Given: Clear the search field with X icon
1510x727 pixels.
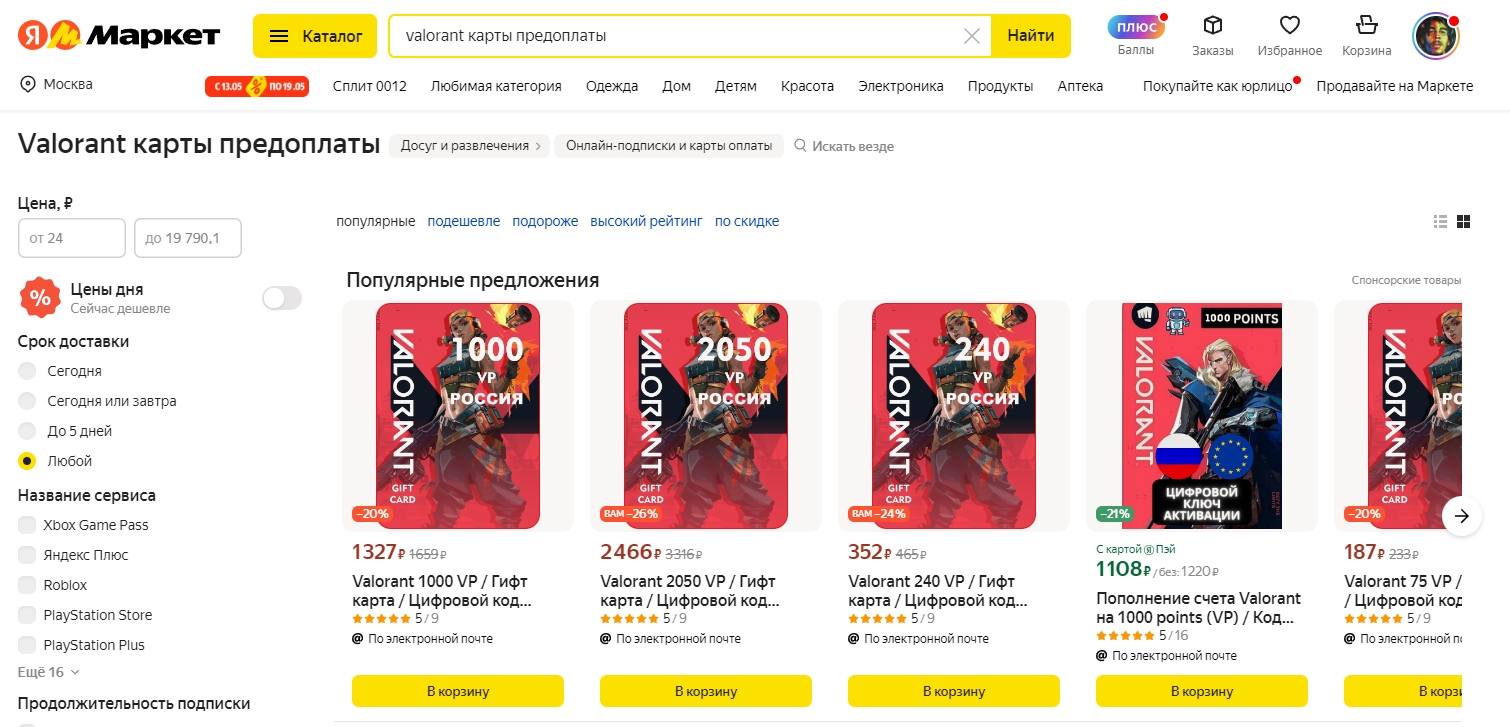Looking at the screenshot, I should coord(971,36).
